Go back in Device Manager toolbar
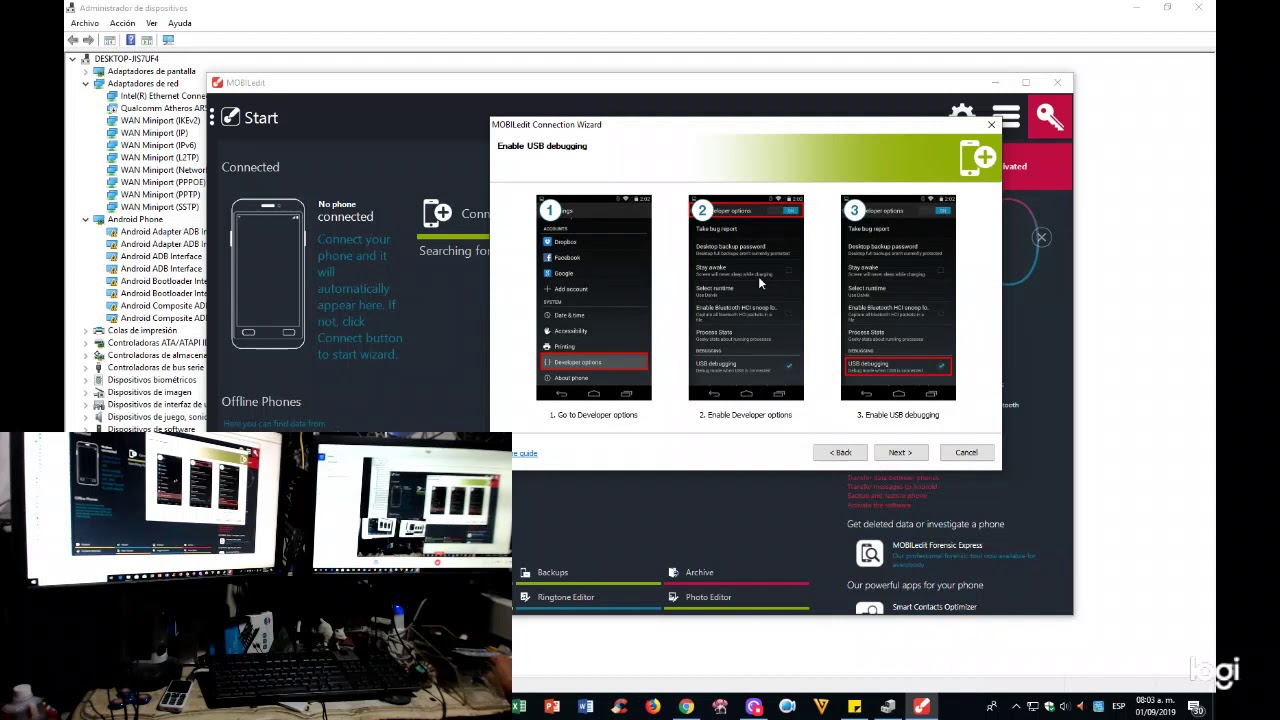 tap(73, 40)
